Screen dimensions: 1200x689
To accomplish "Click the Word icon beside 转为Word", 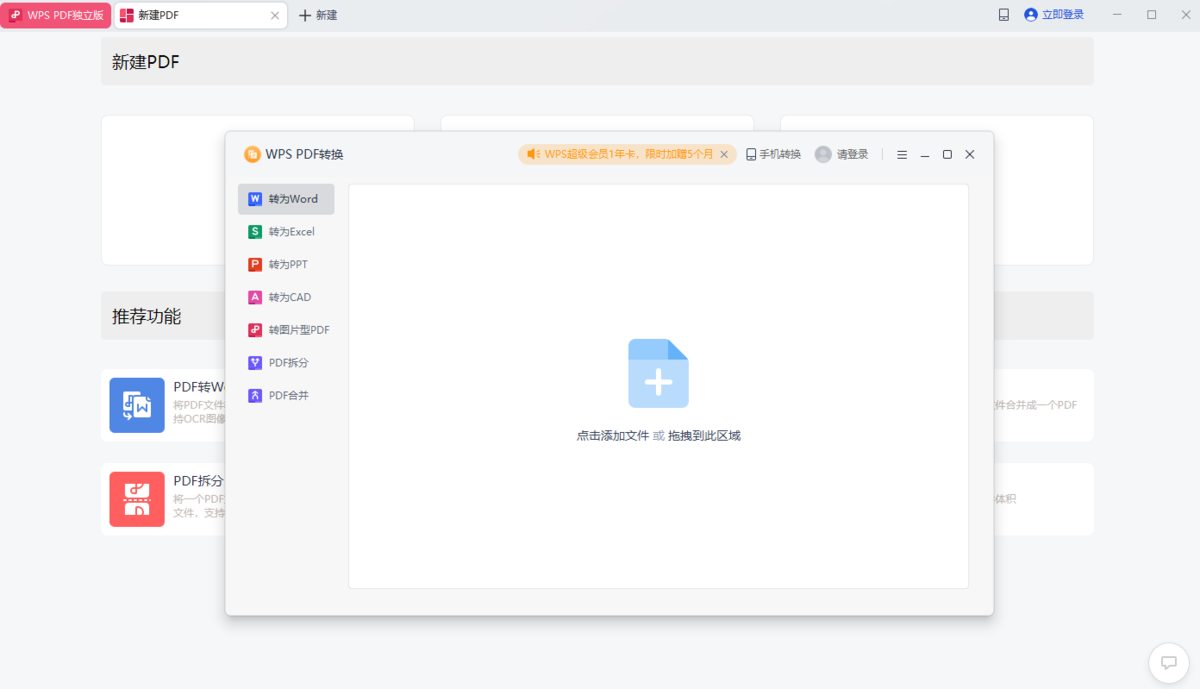I will (255, 199).
